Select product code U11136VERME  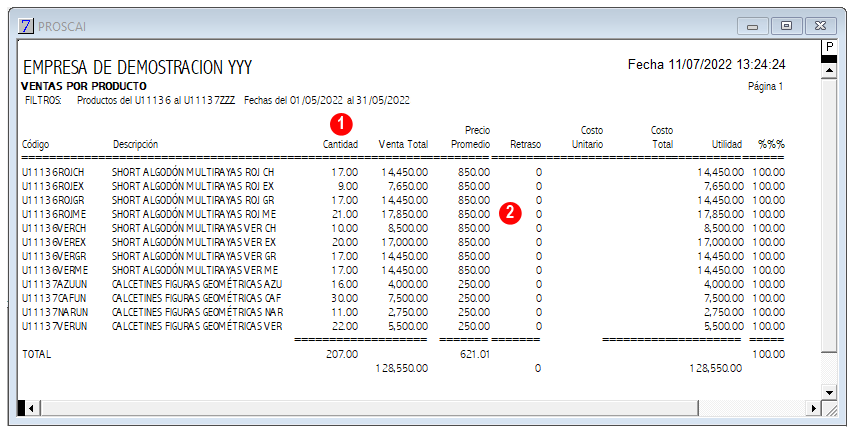54,270
